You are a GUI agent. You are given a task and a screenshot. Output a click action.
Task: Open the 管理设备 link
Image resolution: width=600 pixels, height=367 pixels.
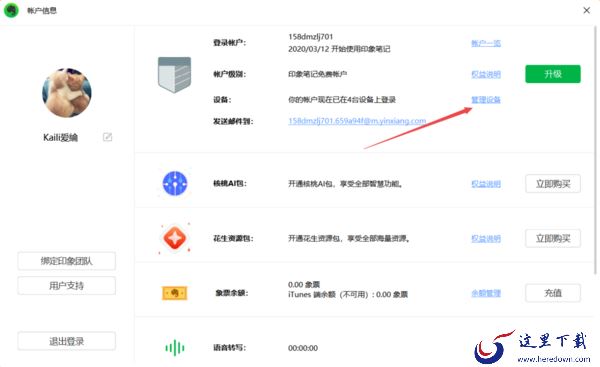click(x=486, y=99)
